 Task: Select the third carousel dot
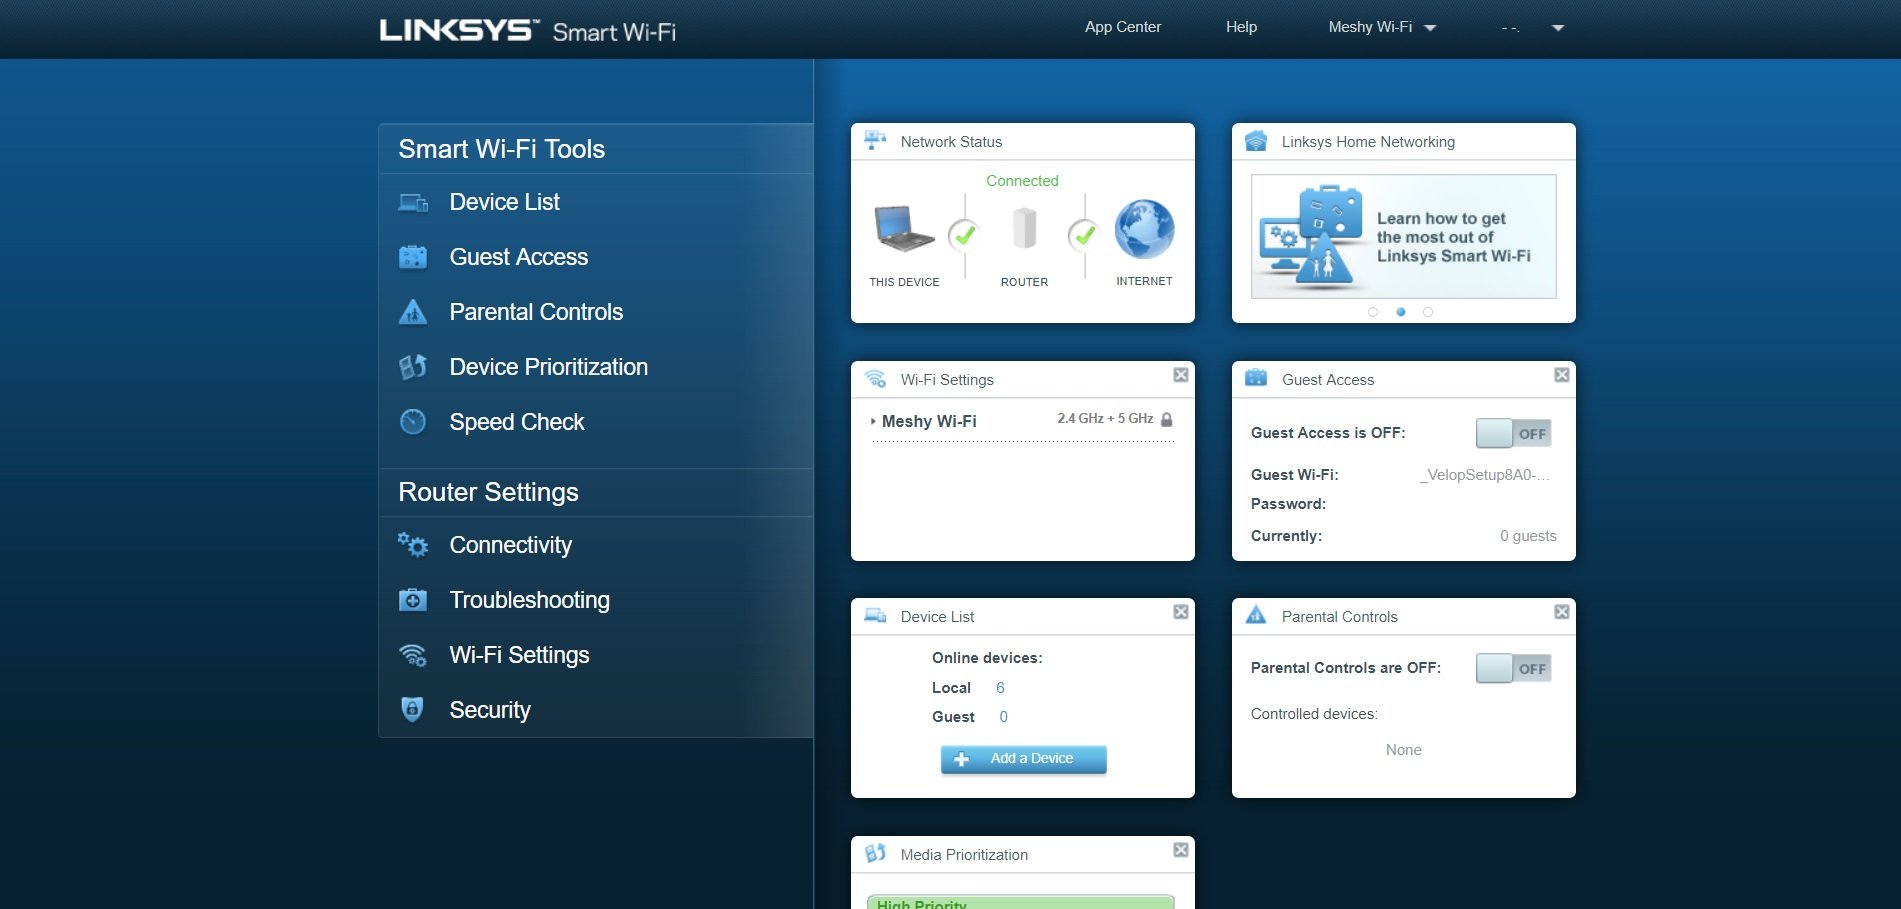tap(1428, 312)
